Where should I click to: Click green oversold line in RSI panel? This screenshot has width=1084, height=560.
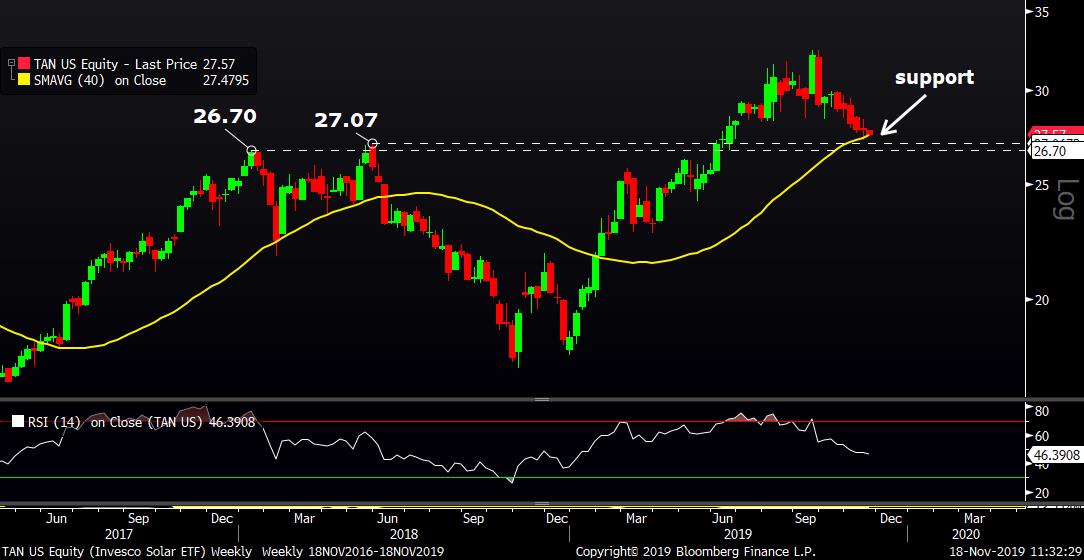[x=512, y=477]
